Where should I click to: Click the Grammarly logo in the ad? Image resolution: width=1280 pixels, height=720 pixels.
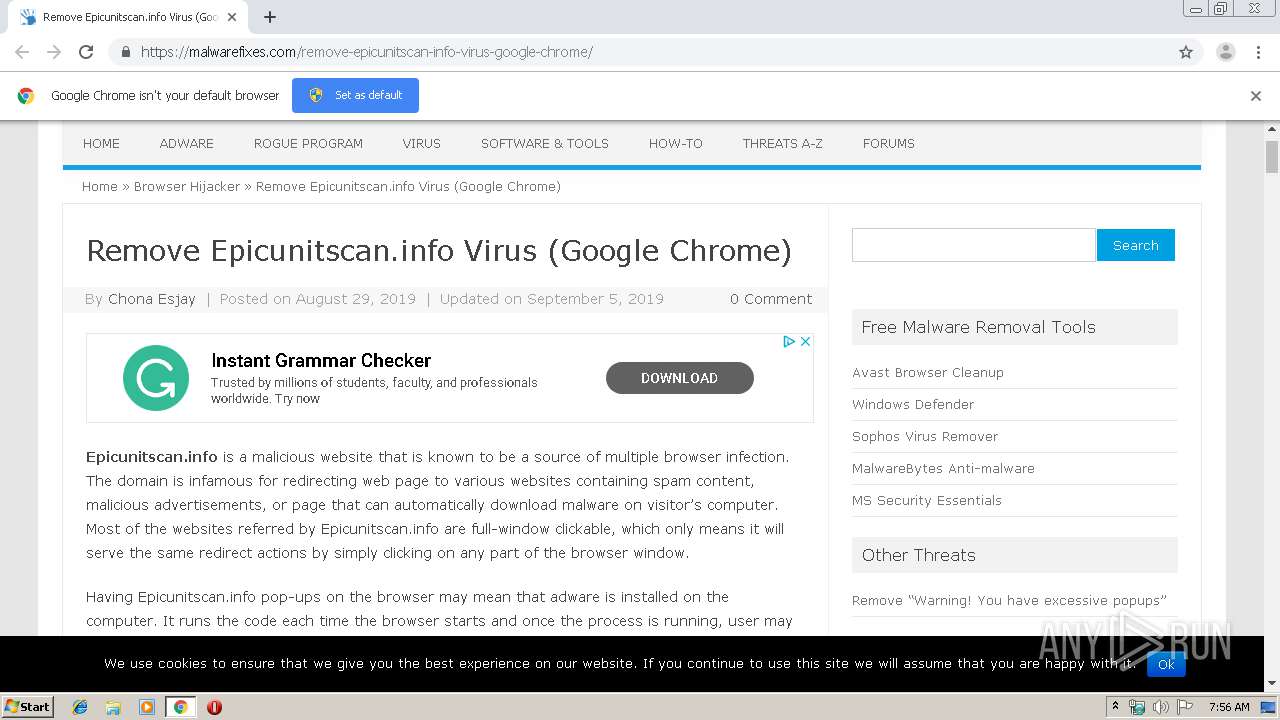(156, 378)
